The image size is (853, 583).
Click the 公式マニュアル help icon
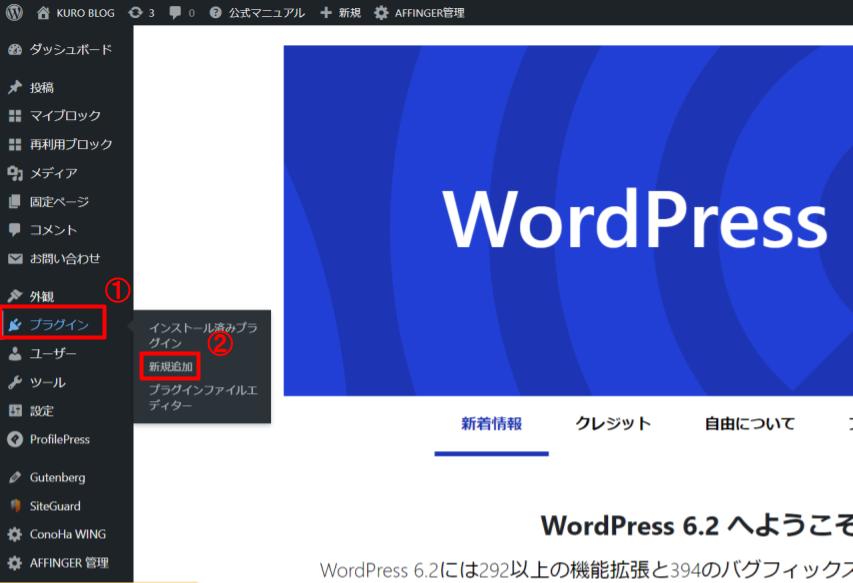coord(215,13)
